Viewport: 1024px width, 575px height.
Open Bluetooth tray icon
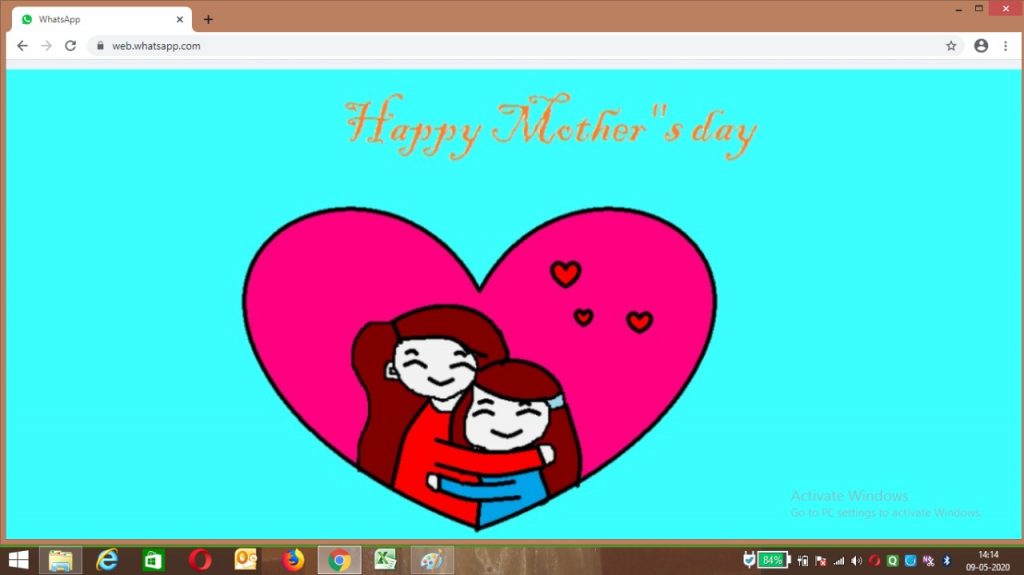tap(947, 561)
